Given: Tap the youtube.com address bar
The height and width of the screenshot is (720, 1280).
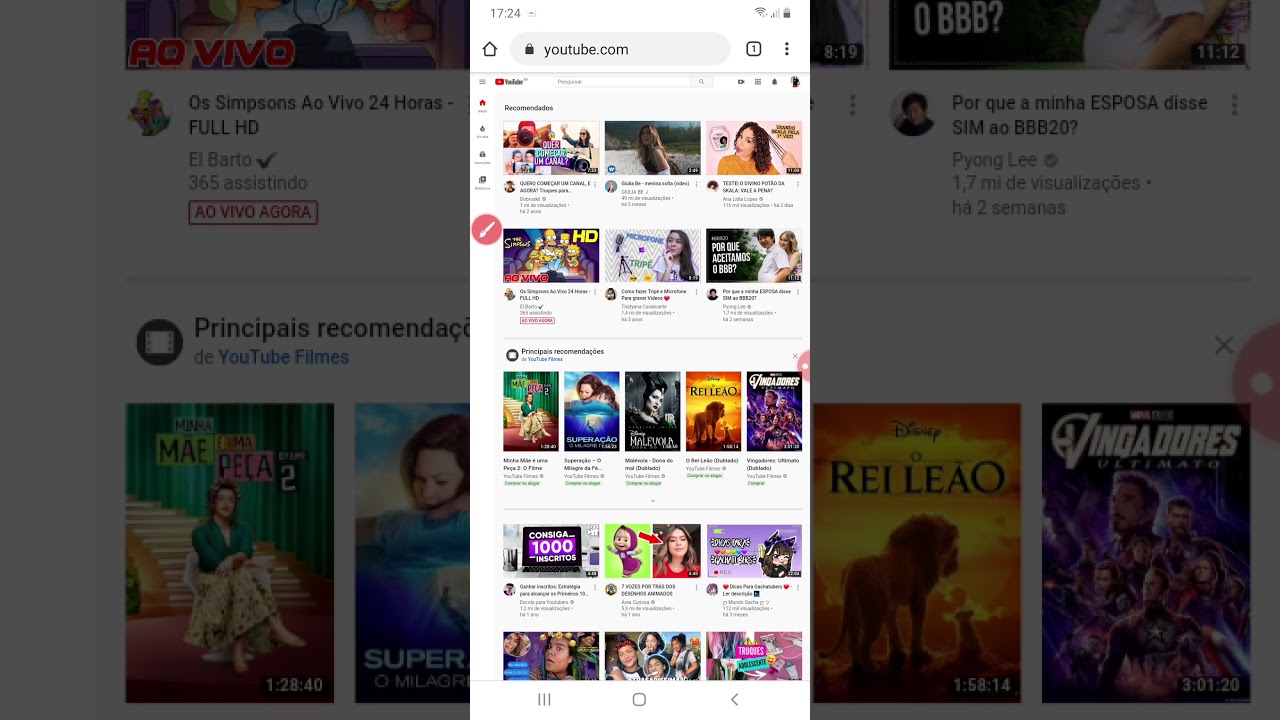Looking at the screenshot, I should (x=620, y=49).
